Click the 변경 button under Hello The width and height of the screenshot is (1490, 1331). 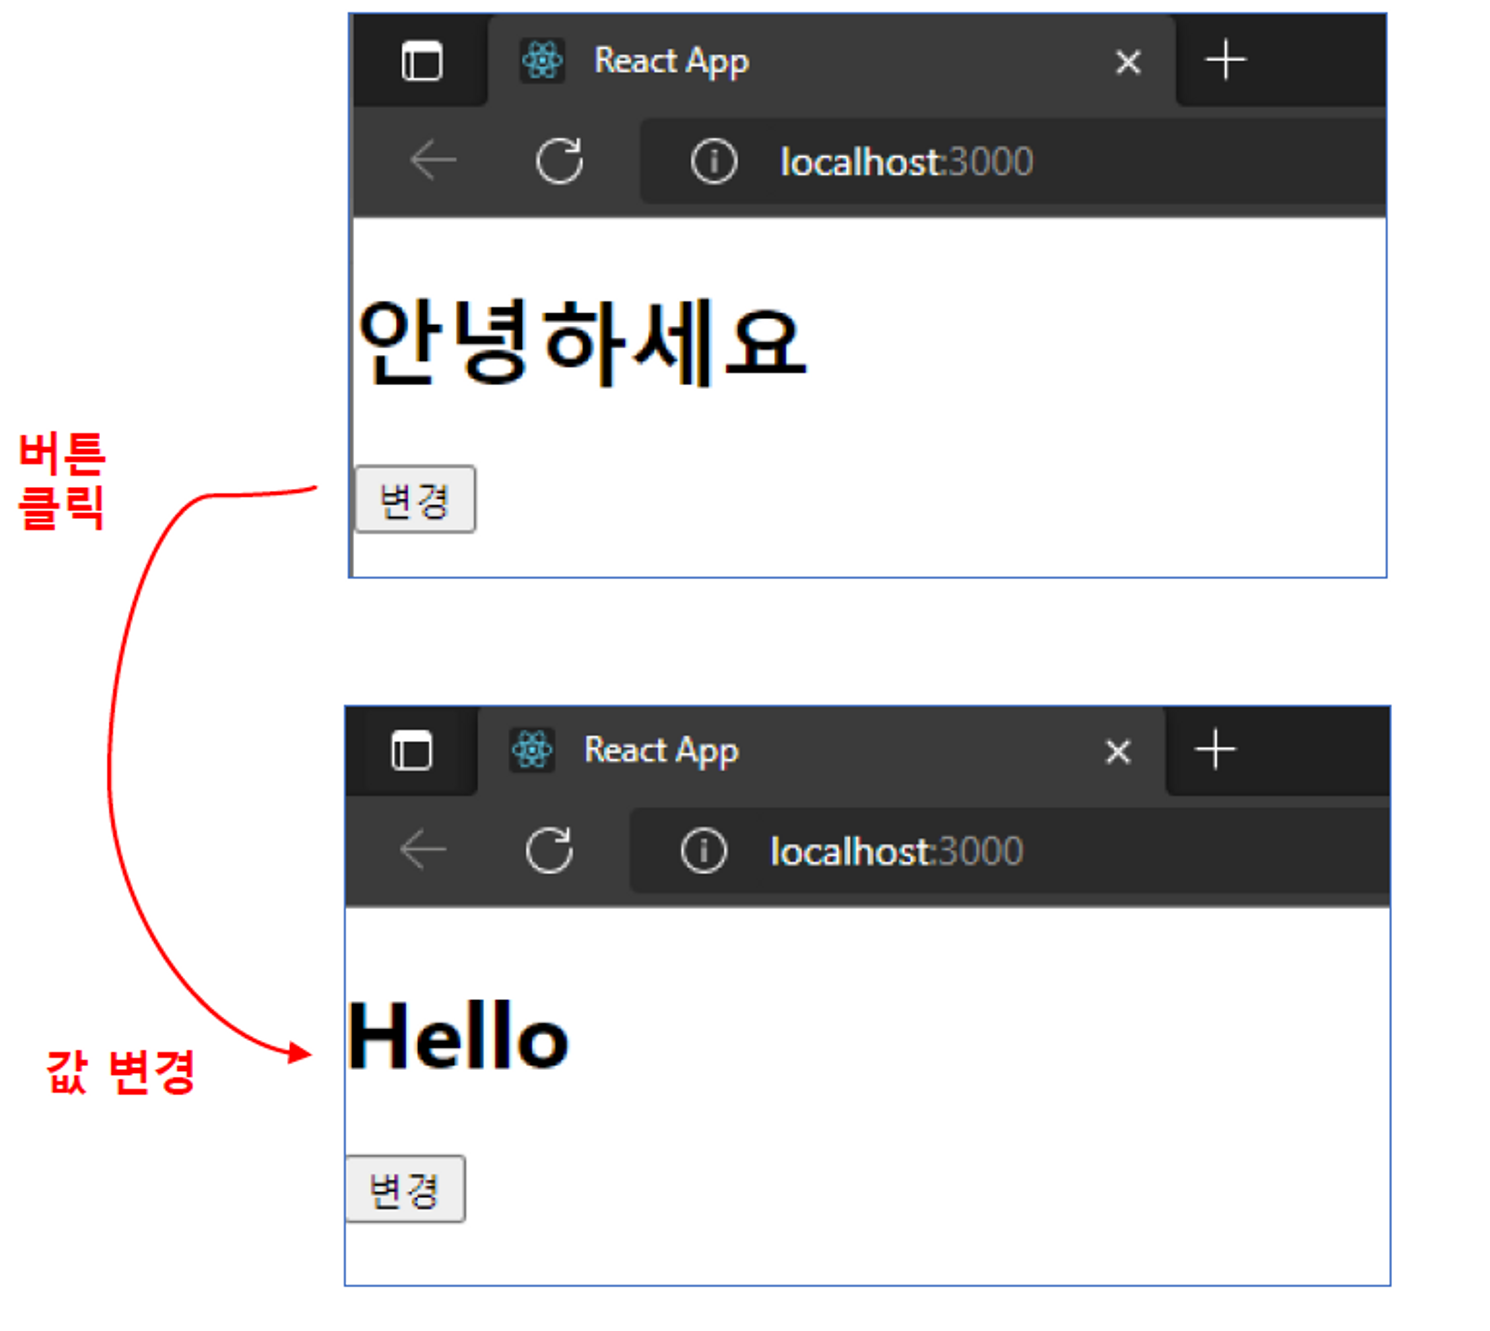pos(405,1189)
